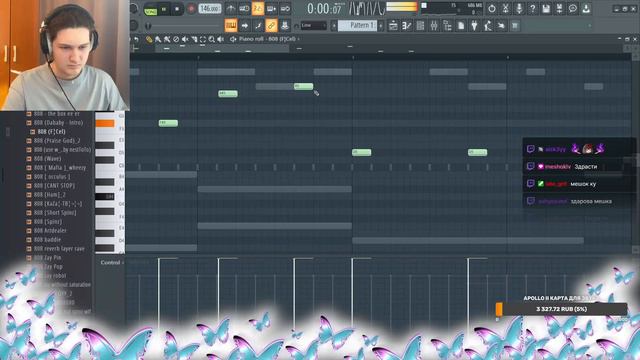Image resolution: width=640 pixels, height=360 pixels.
Task: Toggle the note/clip grouping icon
Action: 258,26
